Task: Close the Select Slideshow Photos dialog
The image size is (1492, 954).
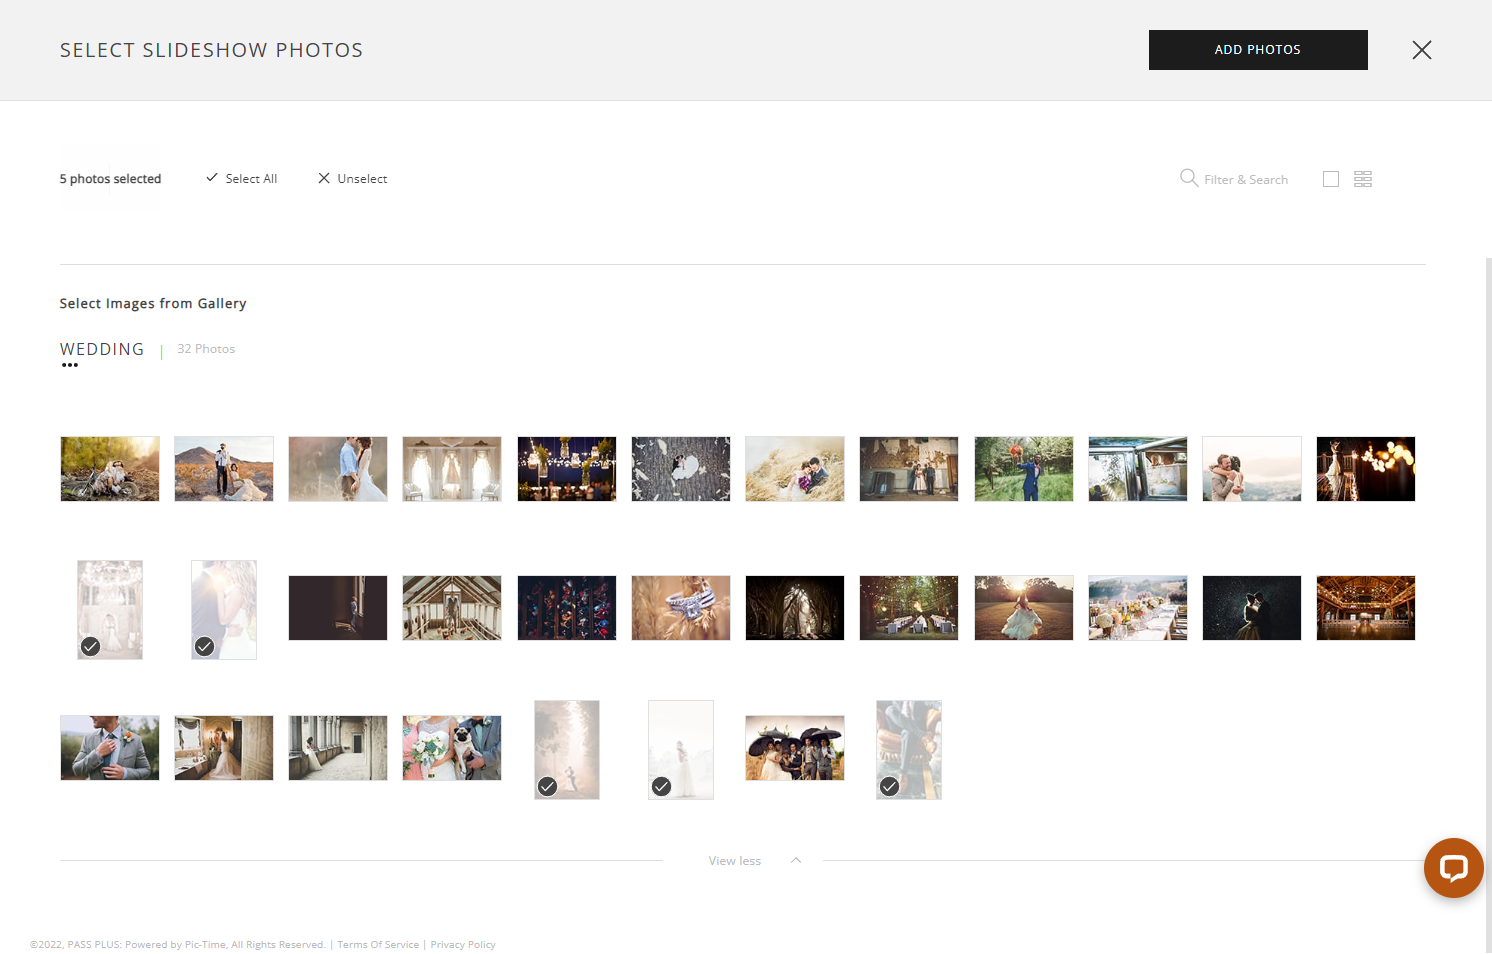Action: [1422, 50]
